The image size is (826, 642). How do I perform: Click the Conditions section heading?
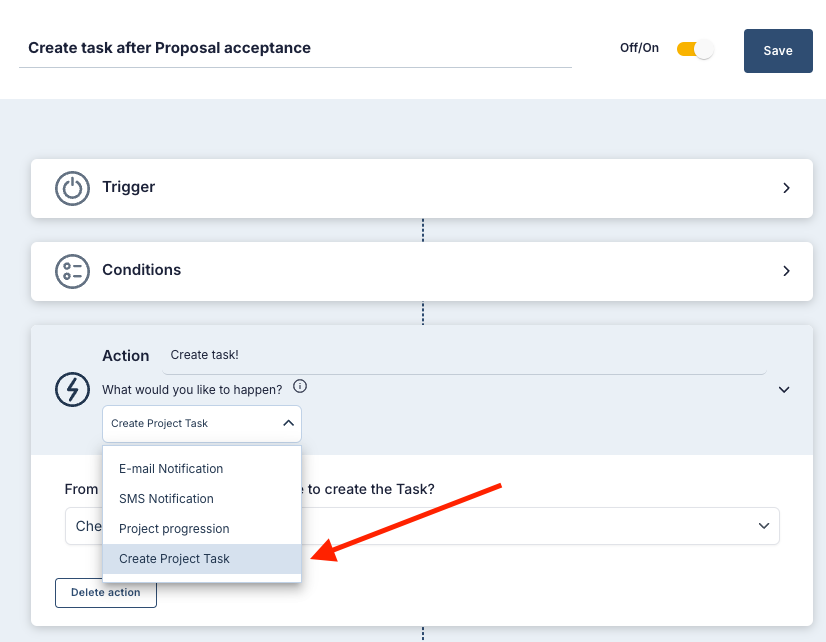pos(141,270)
